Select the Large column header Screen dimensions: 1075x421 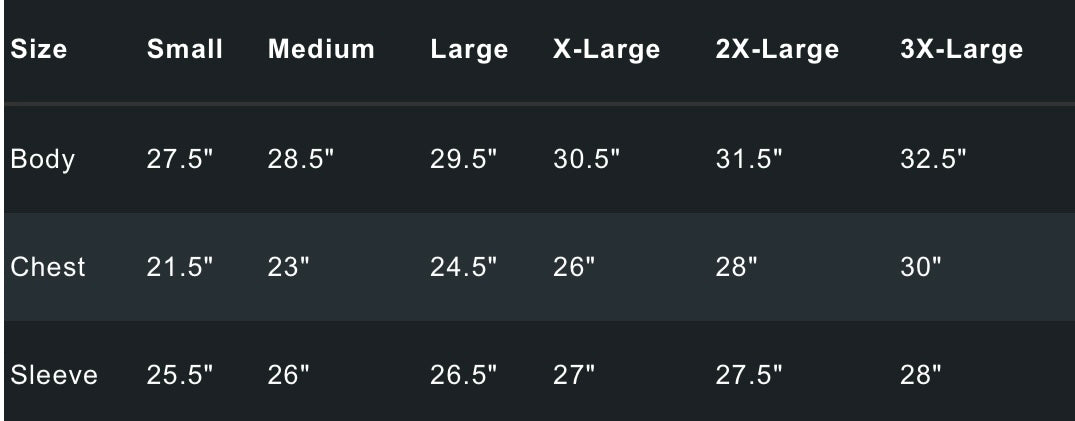pyautogui.click(x=469, y=50)
